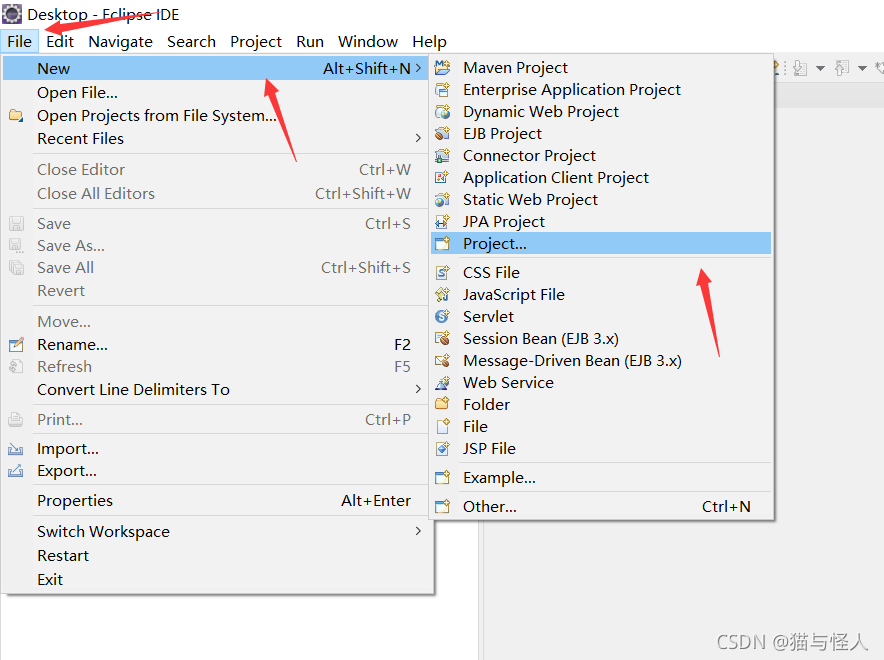The height and width of the screenshot is (660, 884).
Task: Open the Navigate menu
Action: 121,42
